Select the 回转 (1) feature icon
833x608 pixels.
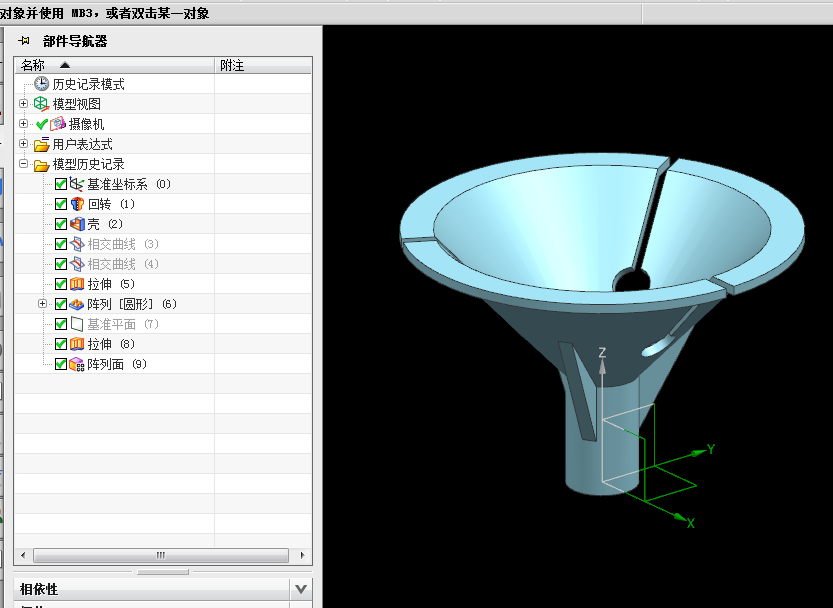pos(77,204)
